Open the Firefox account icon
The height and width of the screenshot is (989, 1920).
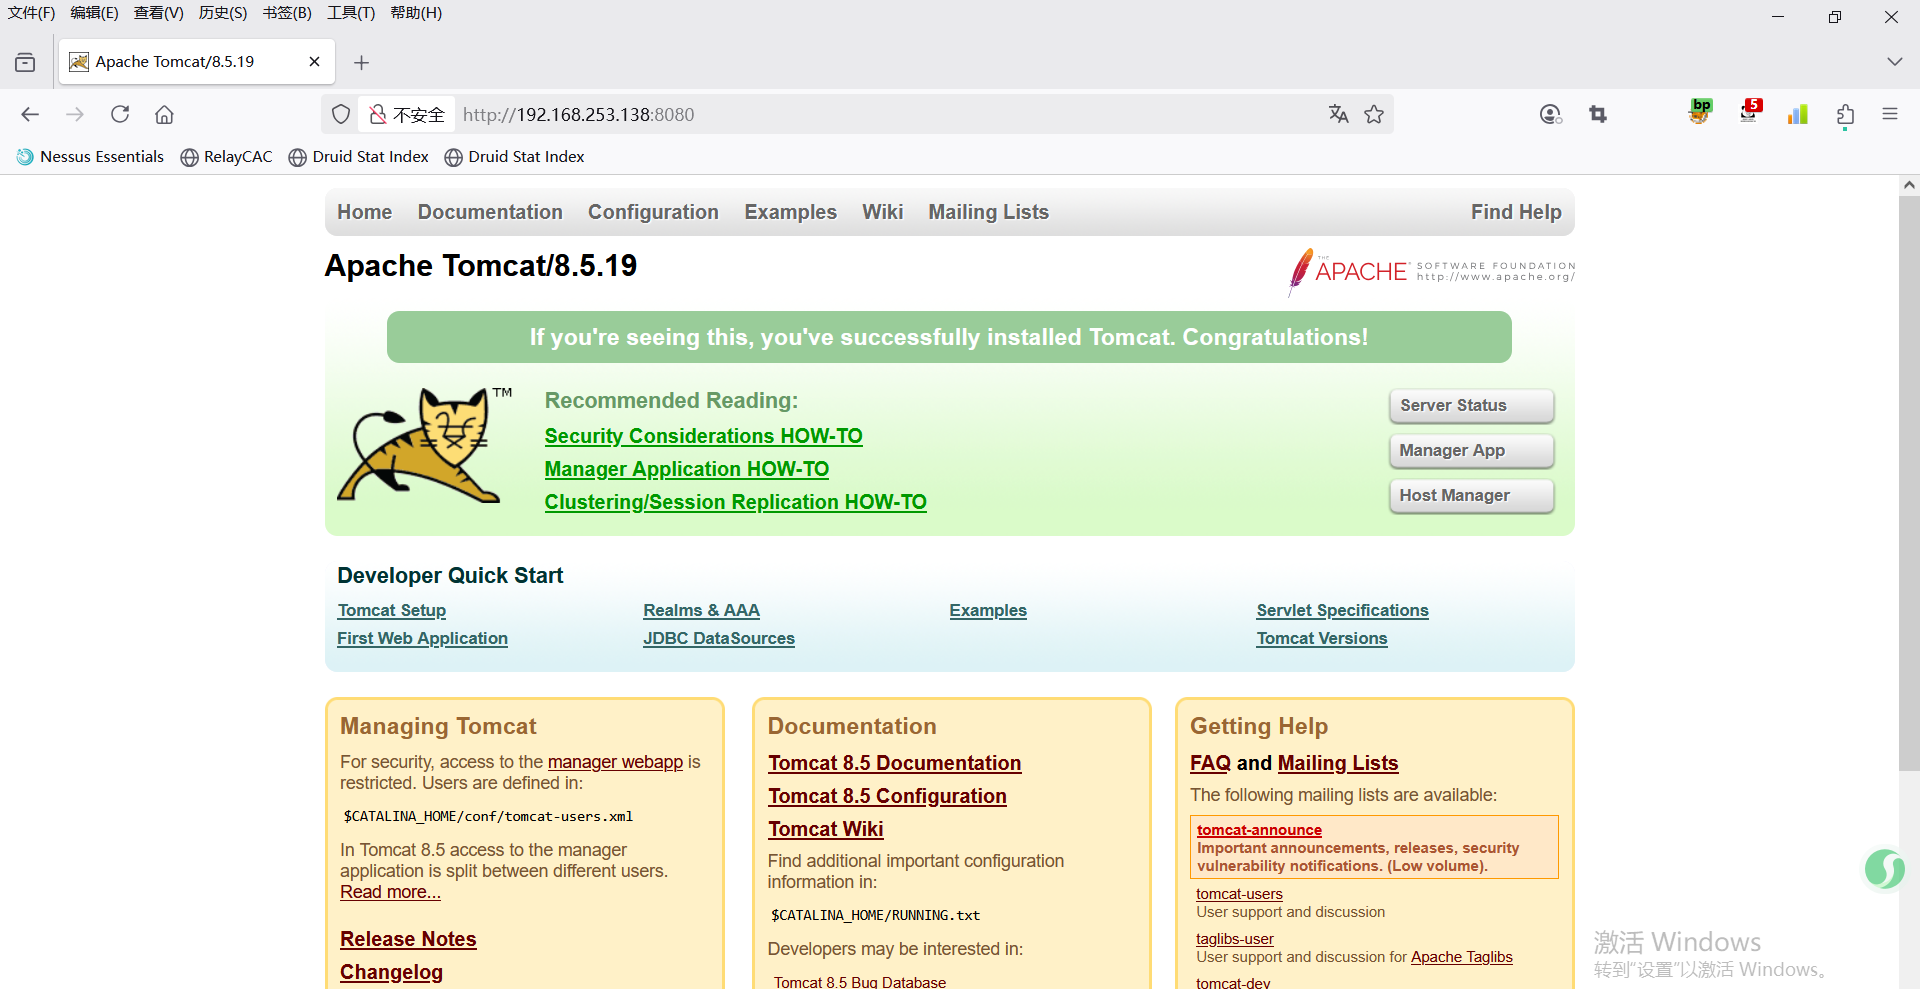pos(1550,114)
